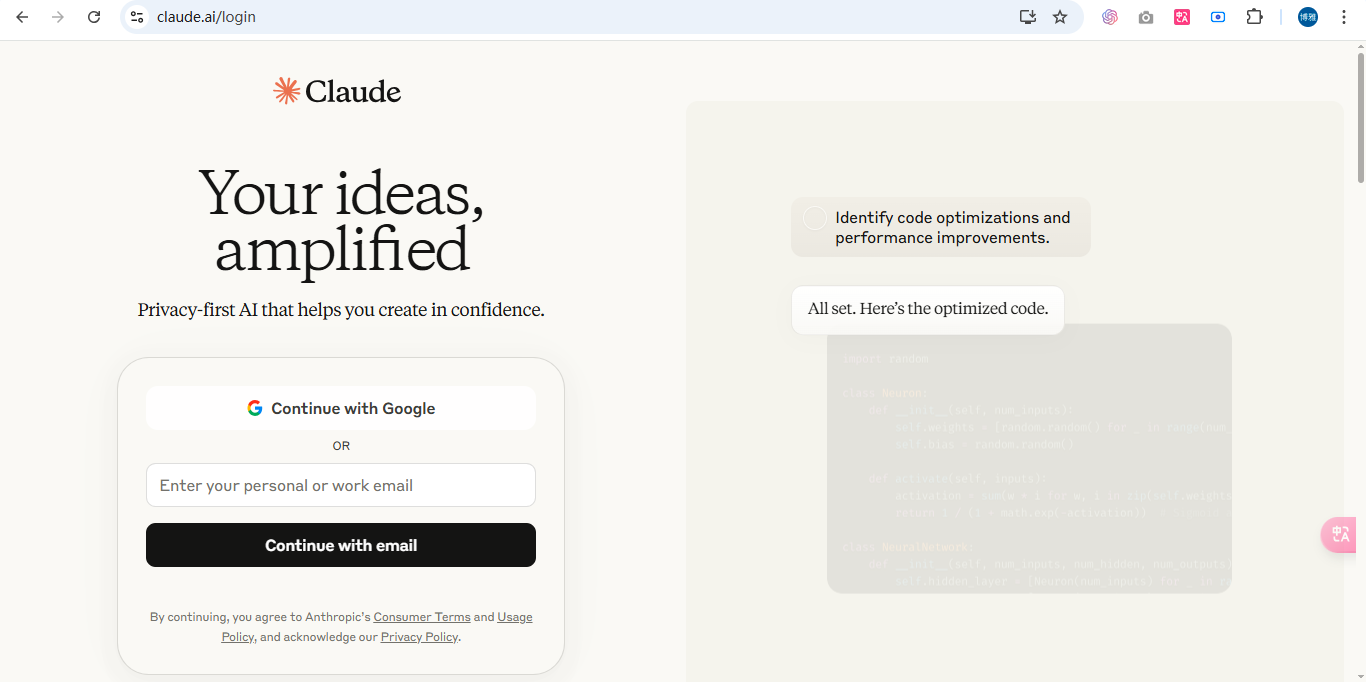Click the floating pink translate widget

[x=1341, y=535]
